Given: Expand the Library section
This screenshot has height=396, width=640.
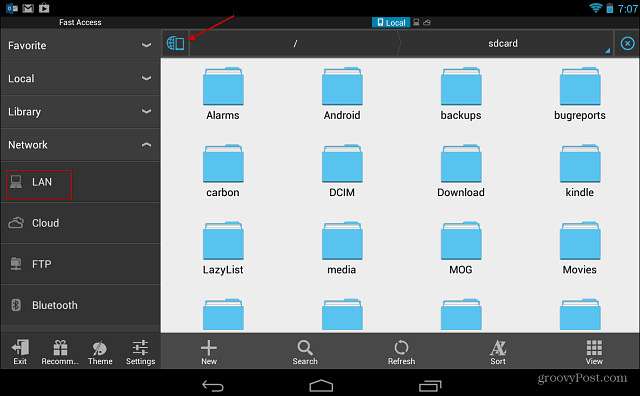Looking at the screenshot, I should click(80, 111).
